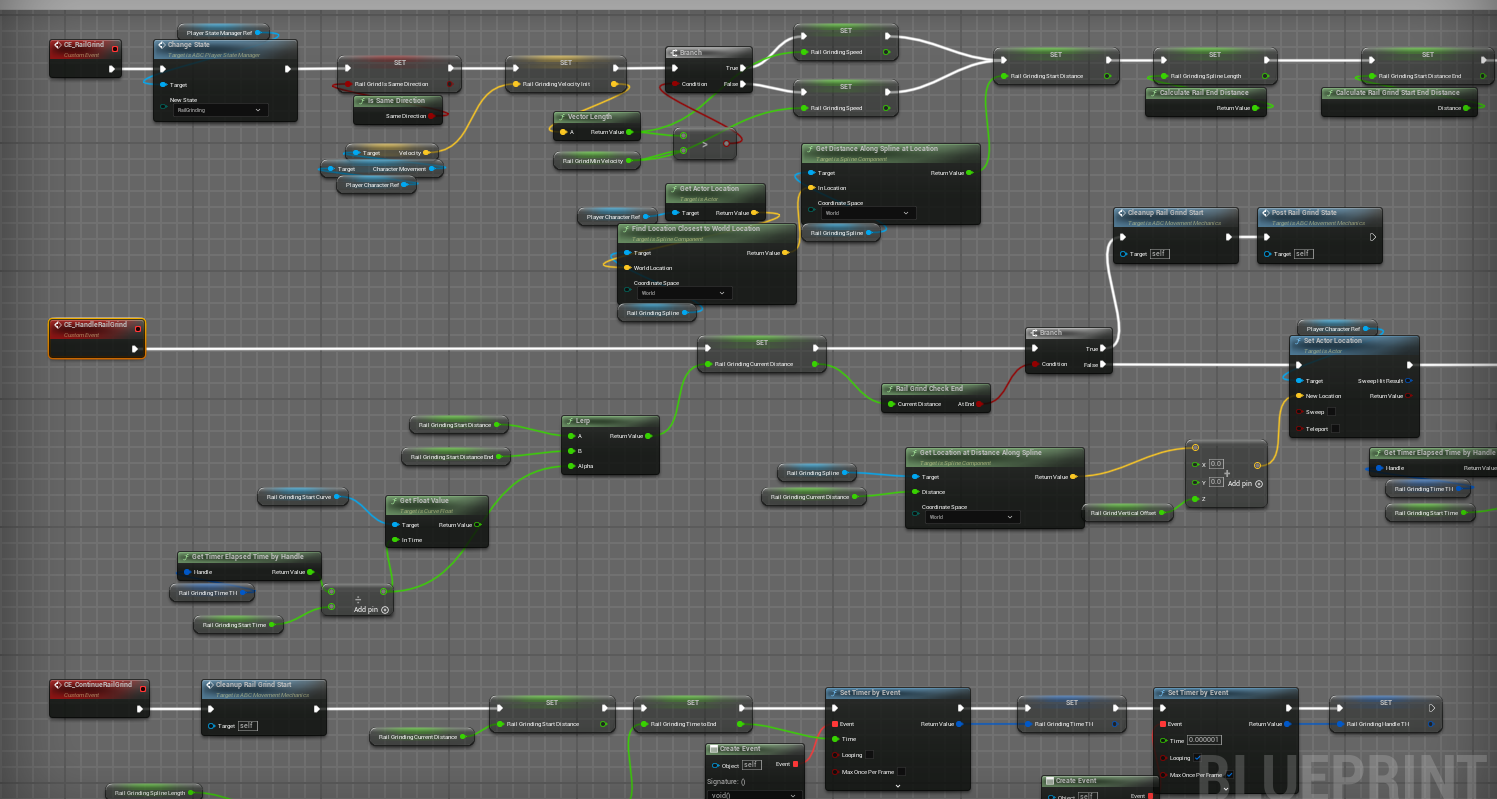Open the Create Event signature void() dropdown
Screen dimensions: 1497x799
point(755,795)
